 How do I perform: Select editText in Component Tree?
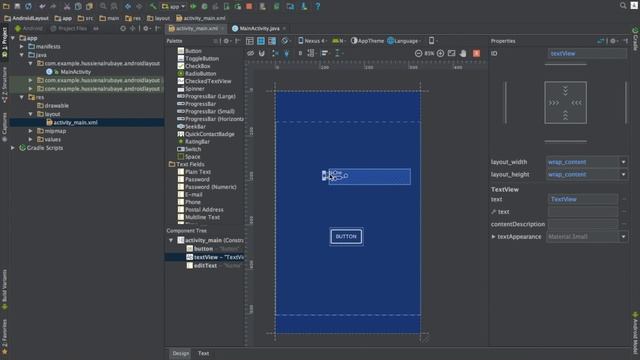tap(205, 266)
